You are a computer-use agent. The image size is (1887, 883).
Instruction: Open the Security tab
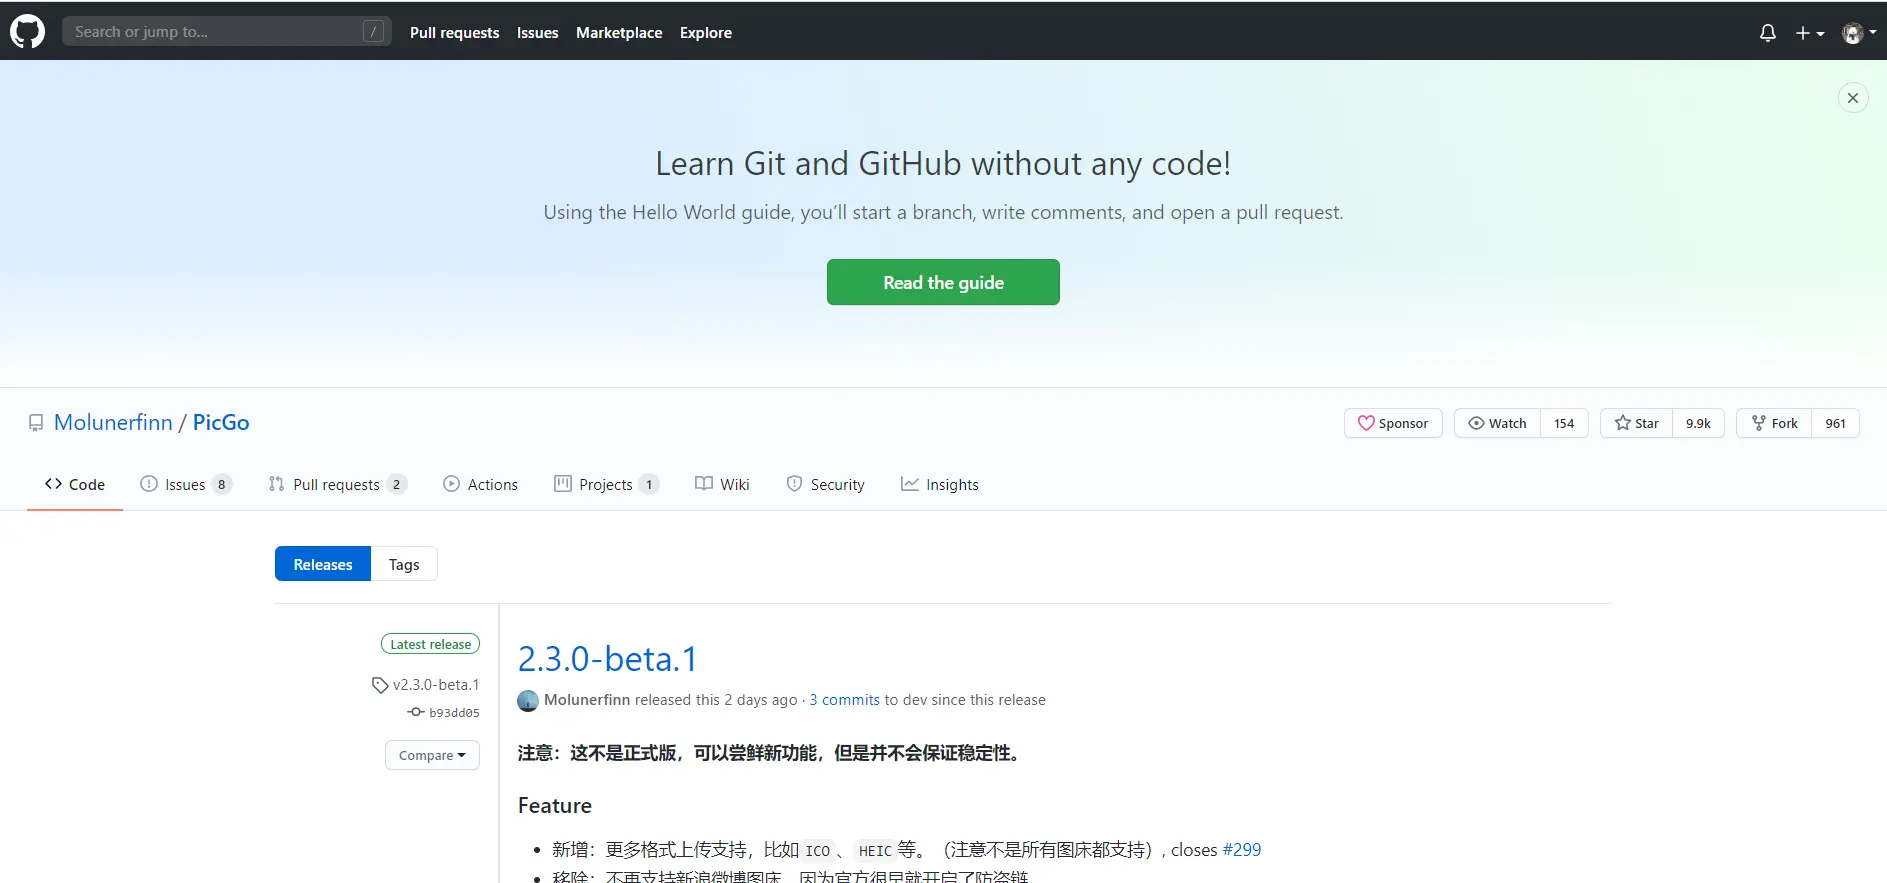pos(825,484)
